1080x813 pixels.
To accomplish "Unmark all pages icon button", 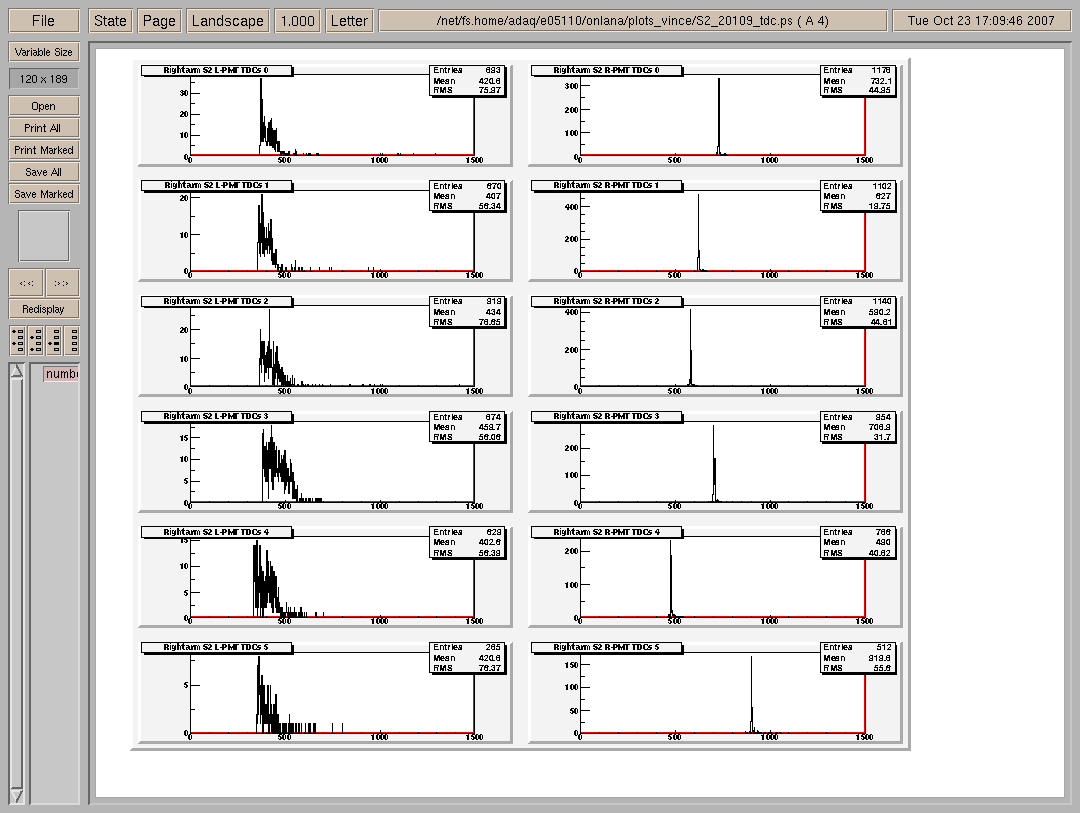I will (72, 340).
